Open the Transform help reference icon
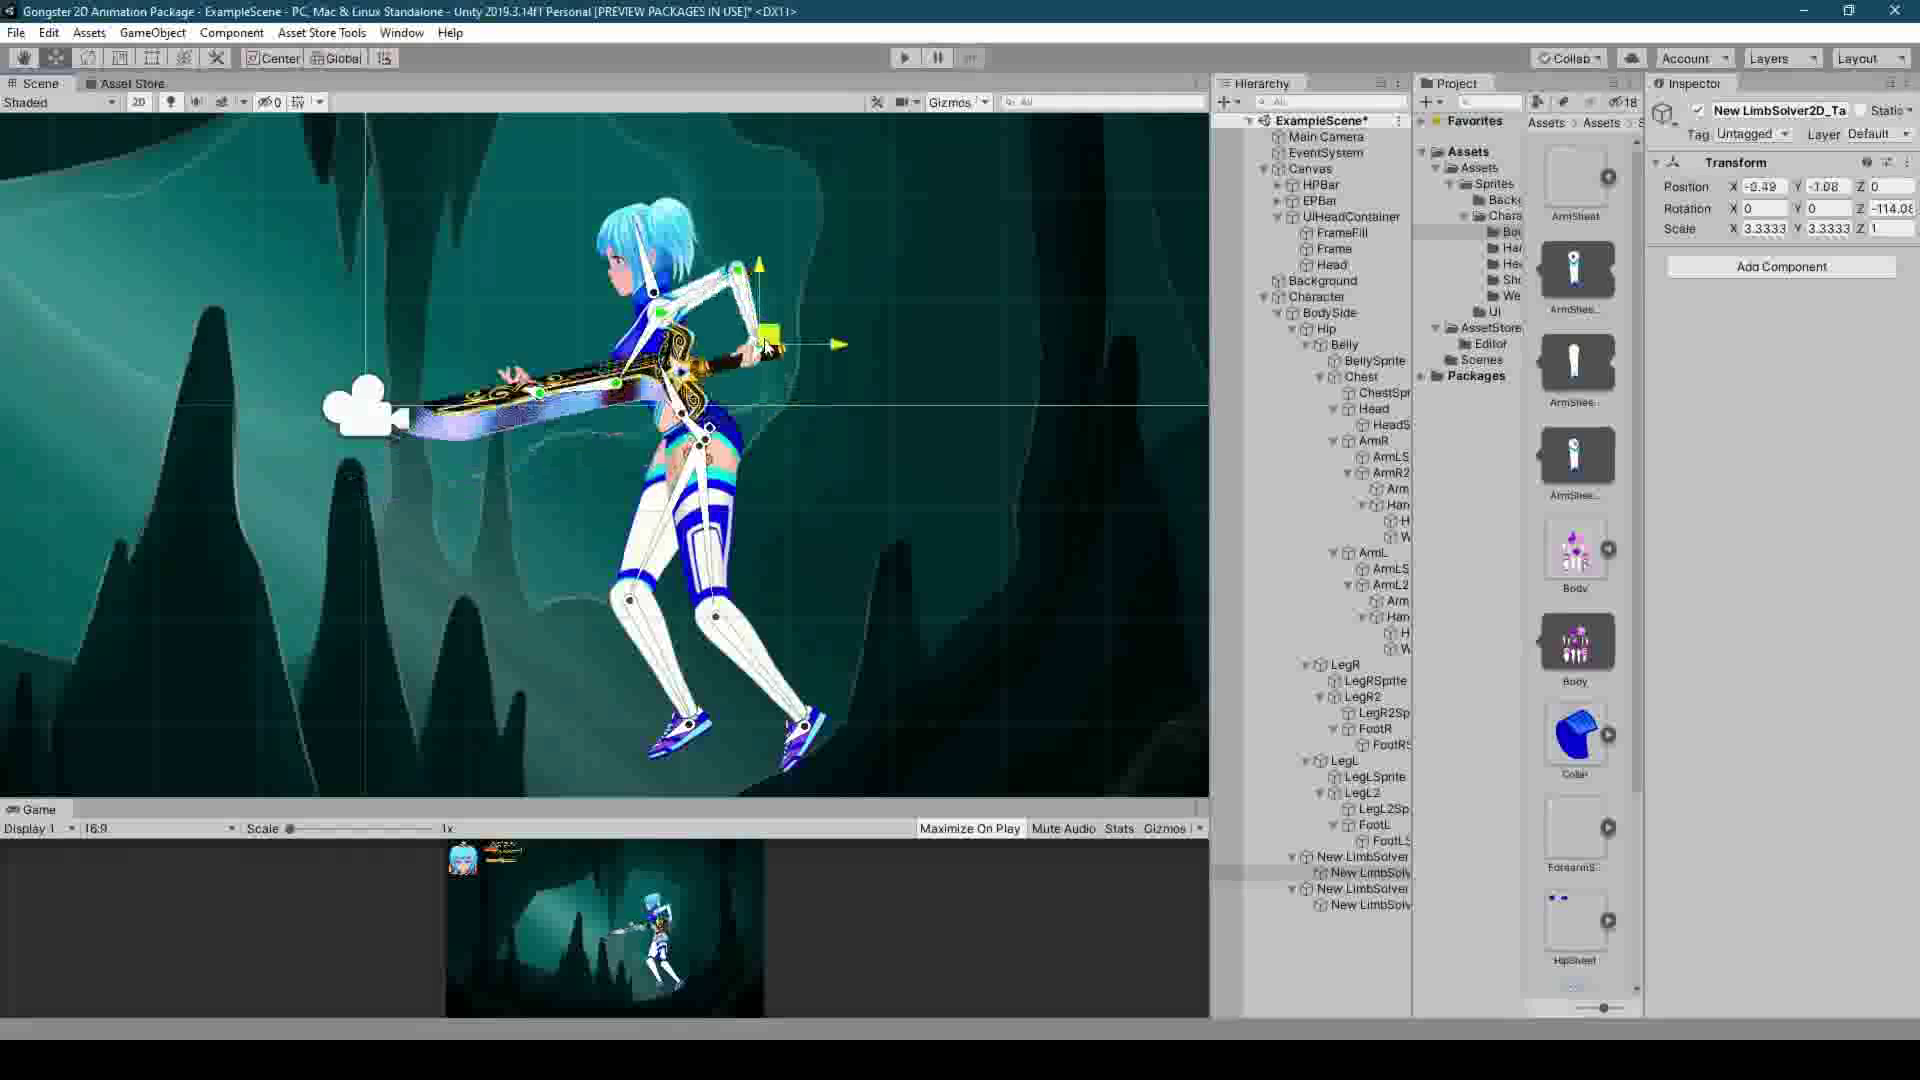 1866,163
